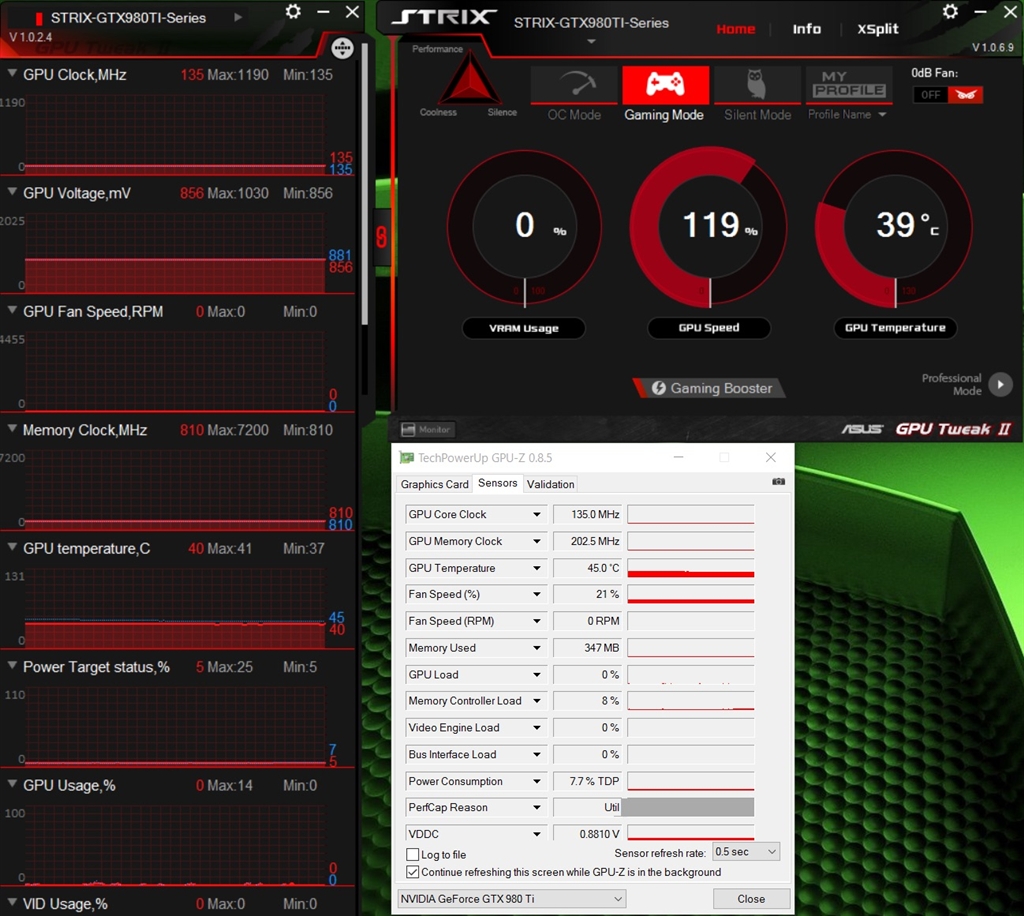Switch to Professional Mode arrow button
The height and width of the screenshot is (916, 1024).
click(1000, 385)
